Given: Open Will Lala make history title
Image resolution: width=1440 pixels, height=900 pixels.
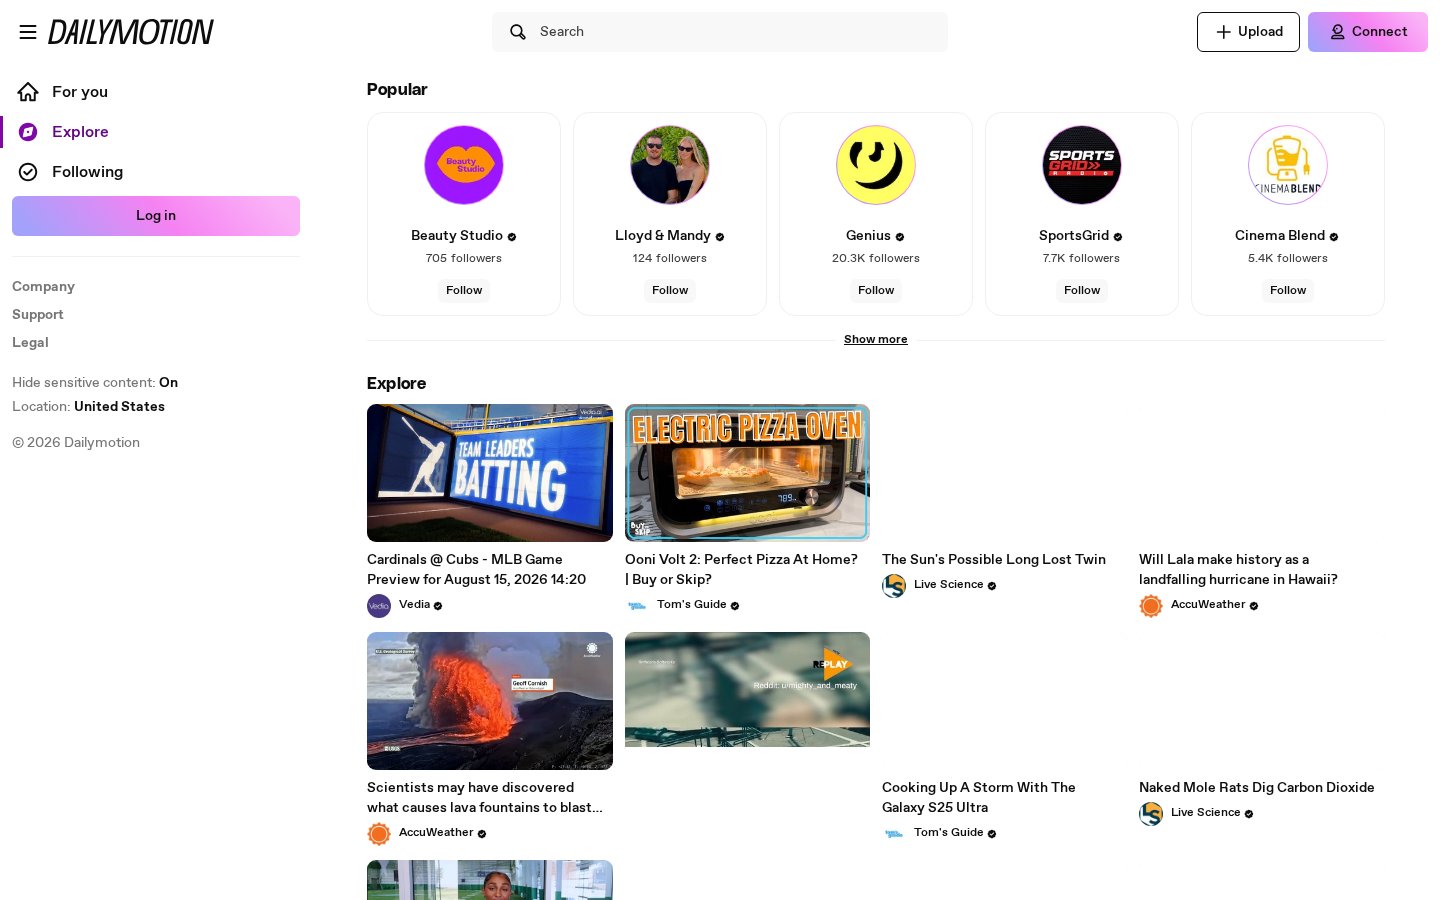Looking at the screenshot, I should point(1238,569).
